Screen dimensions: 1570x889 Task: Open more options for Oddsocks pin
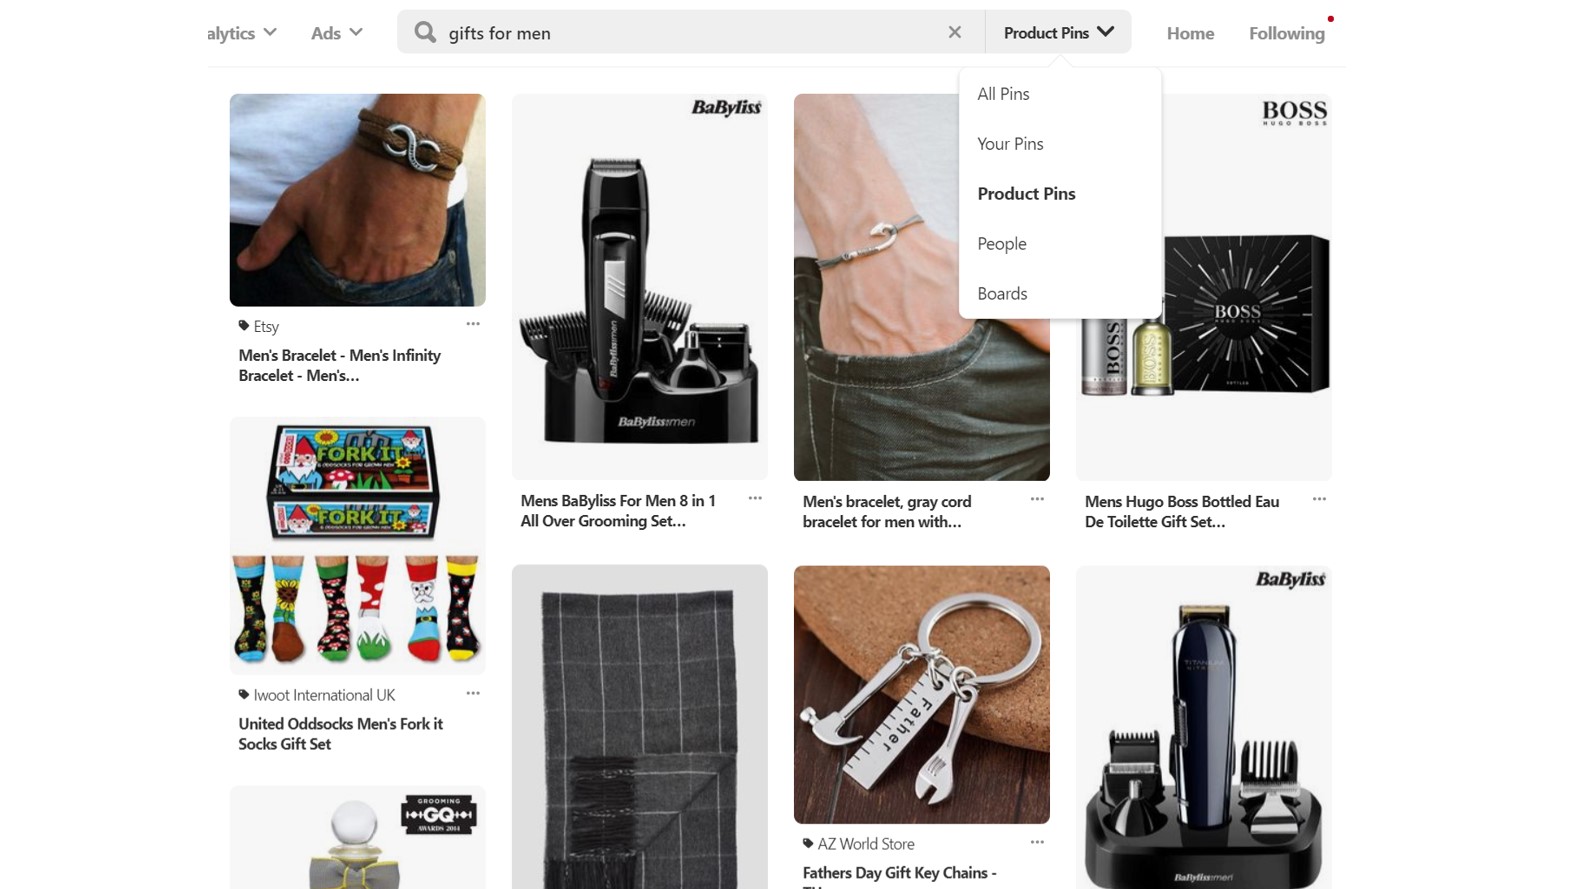[473, 693]
